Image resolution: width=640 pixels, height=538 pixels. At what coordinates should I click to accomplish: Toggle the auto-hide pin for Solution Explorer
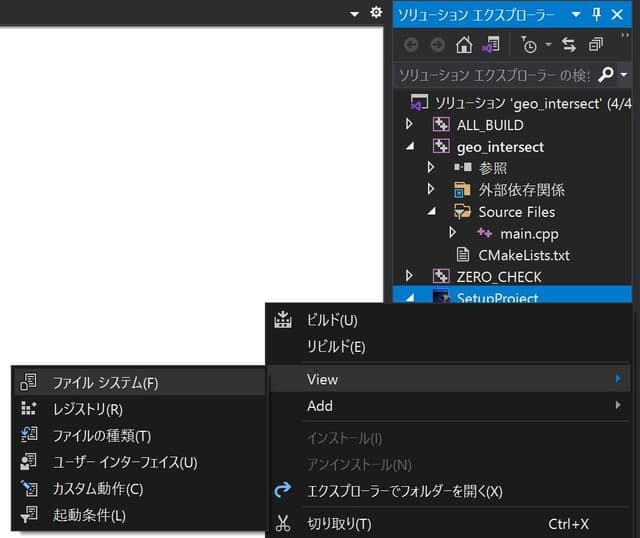coord(597,14)
